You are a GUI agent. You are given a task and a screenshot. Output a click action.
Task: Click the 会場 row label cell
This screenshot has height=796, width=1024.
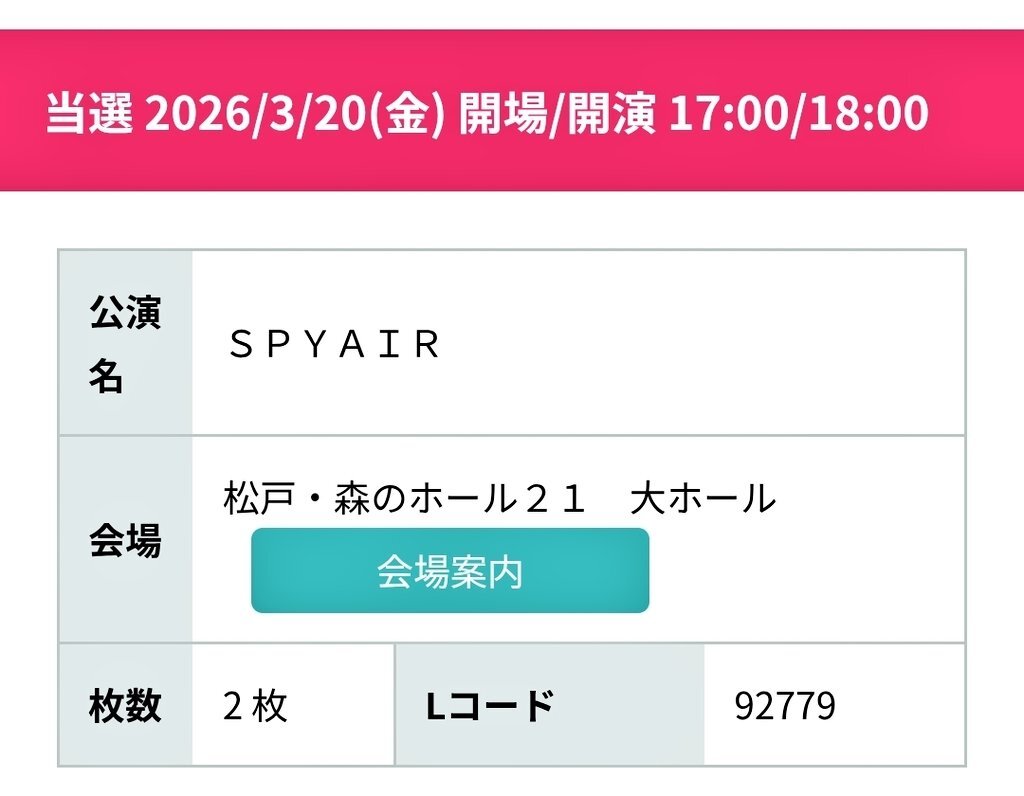(x=125, y=541)
